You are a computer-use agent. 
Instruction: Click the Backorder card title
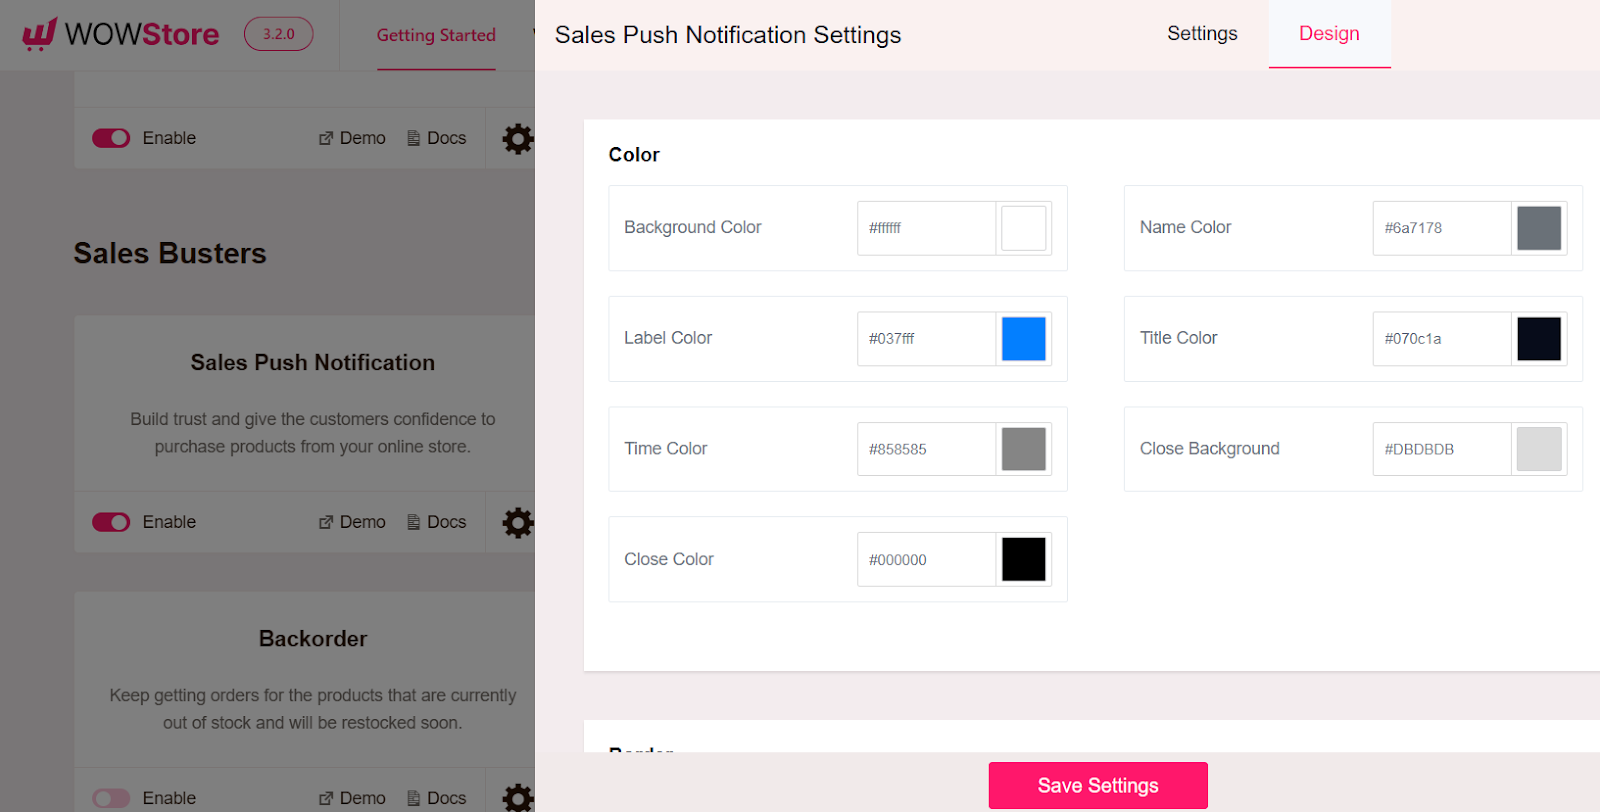[x=313, y=639]
